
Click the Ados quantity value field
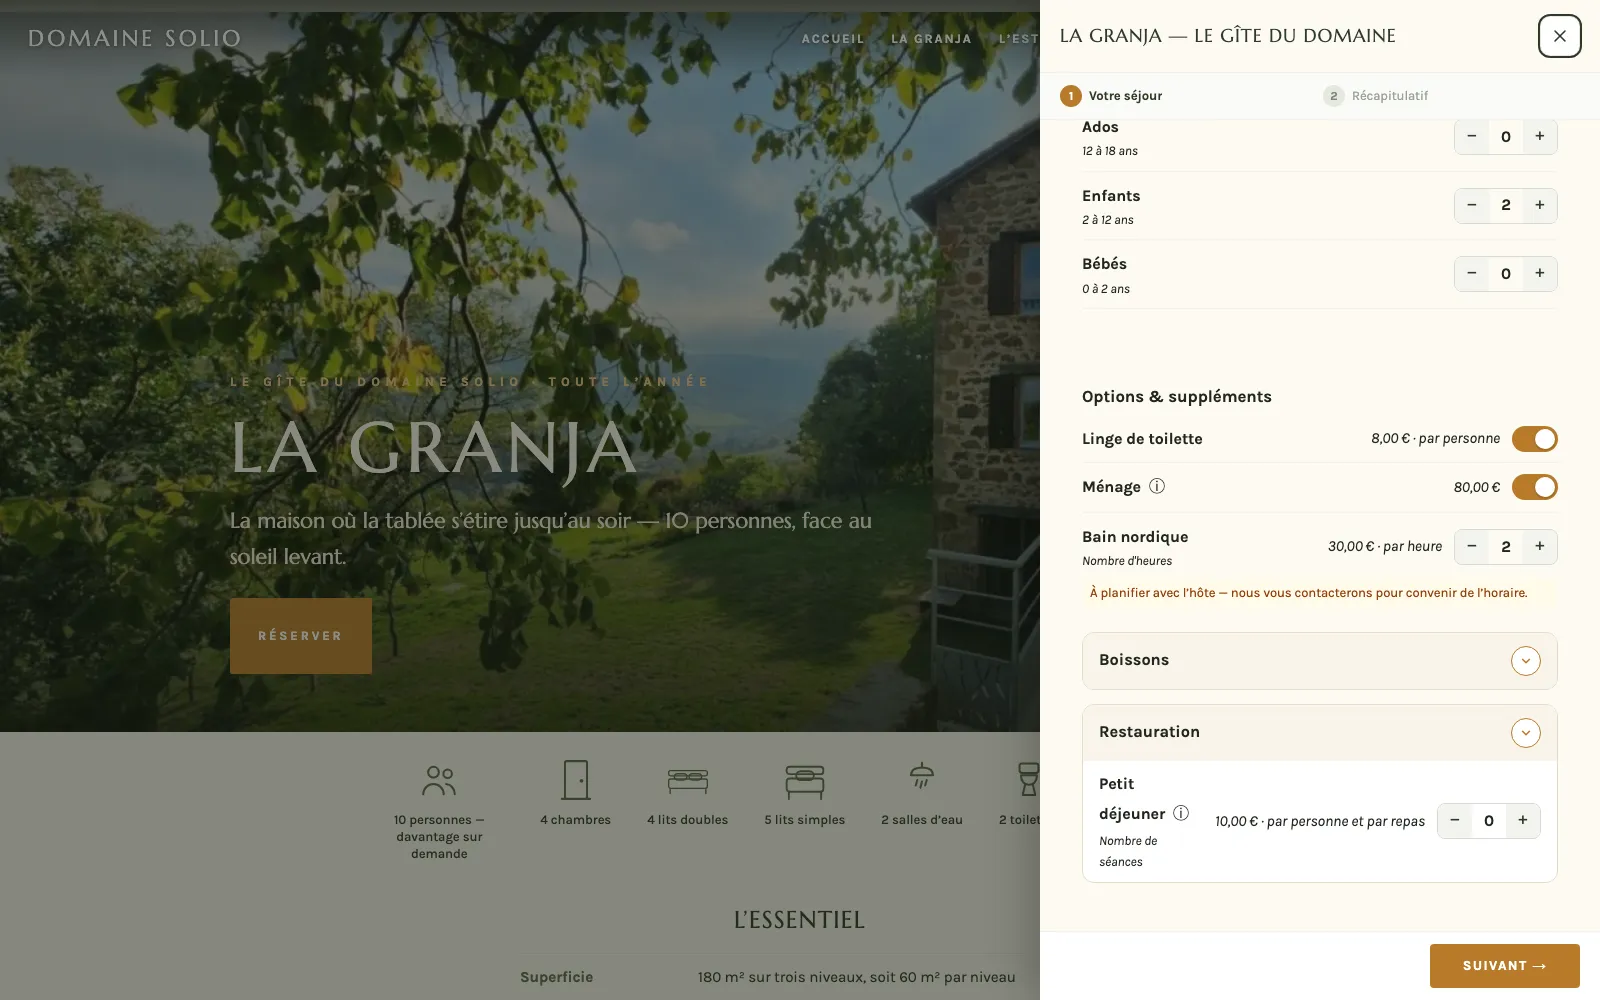(1506, 136)
